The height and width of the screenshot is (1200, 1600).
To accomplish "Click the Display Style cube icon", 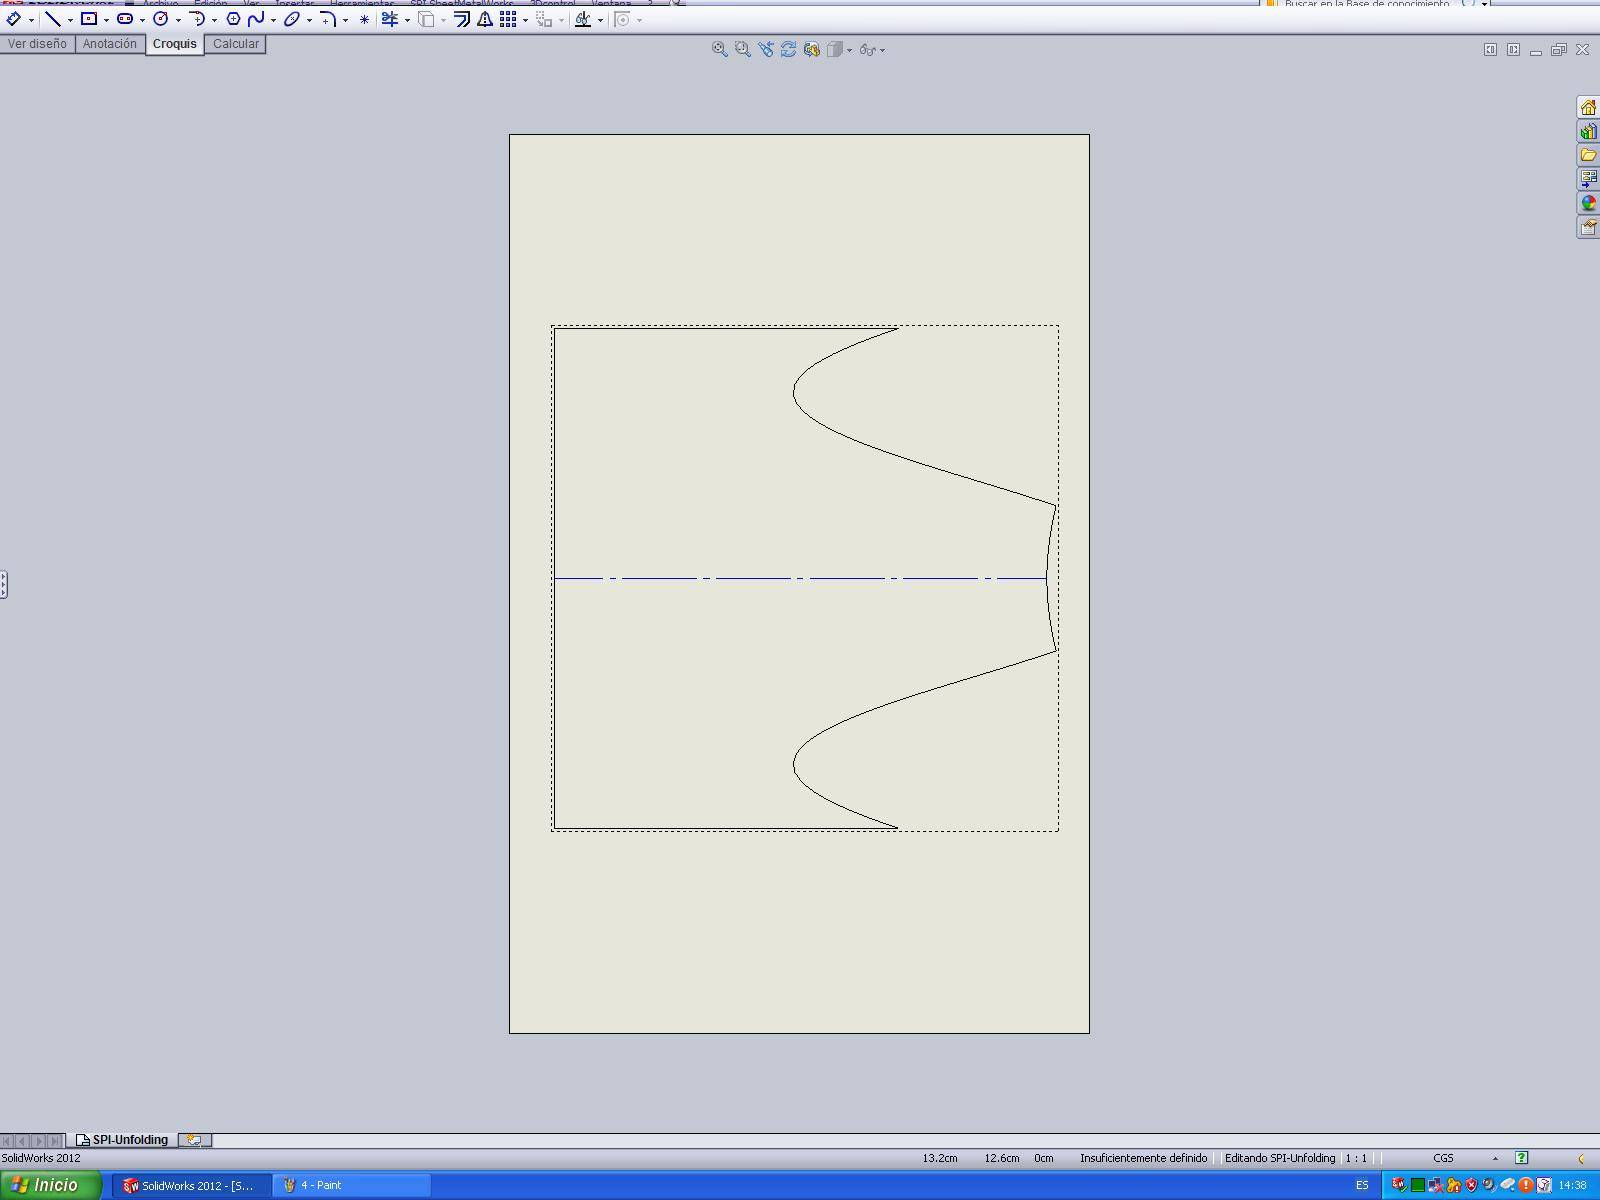I will point(835,49).
